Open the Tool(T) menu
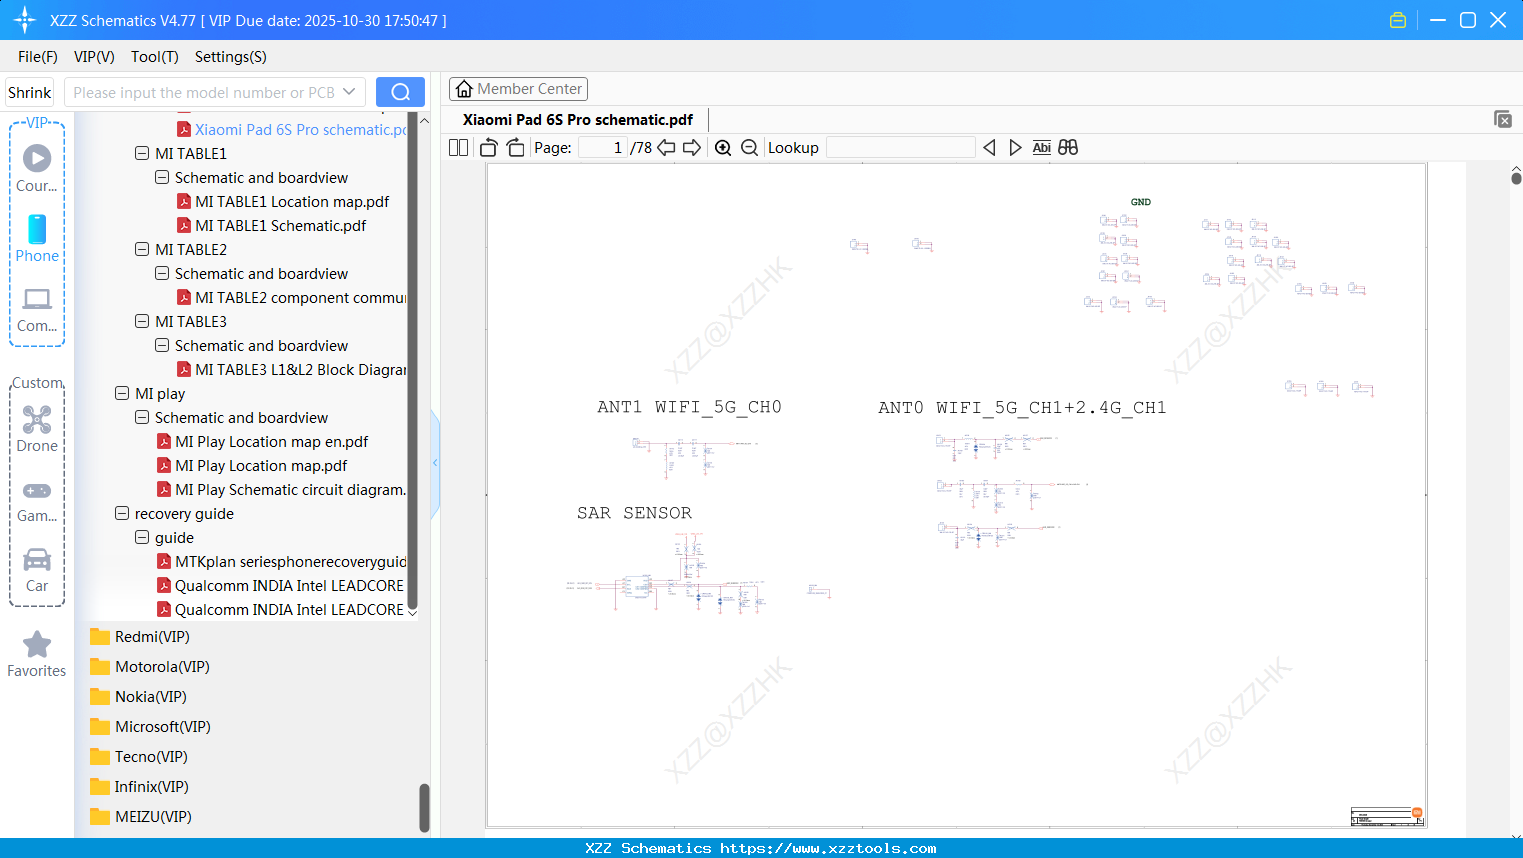Screen dimensions: 1523x858 [155, 57]
